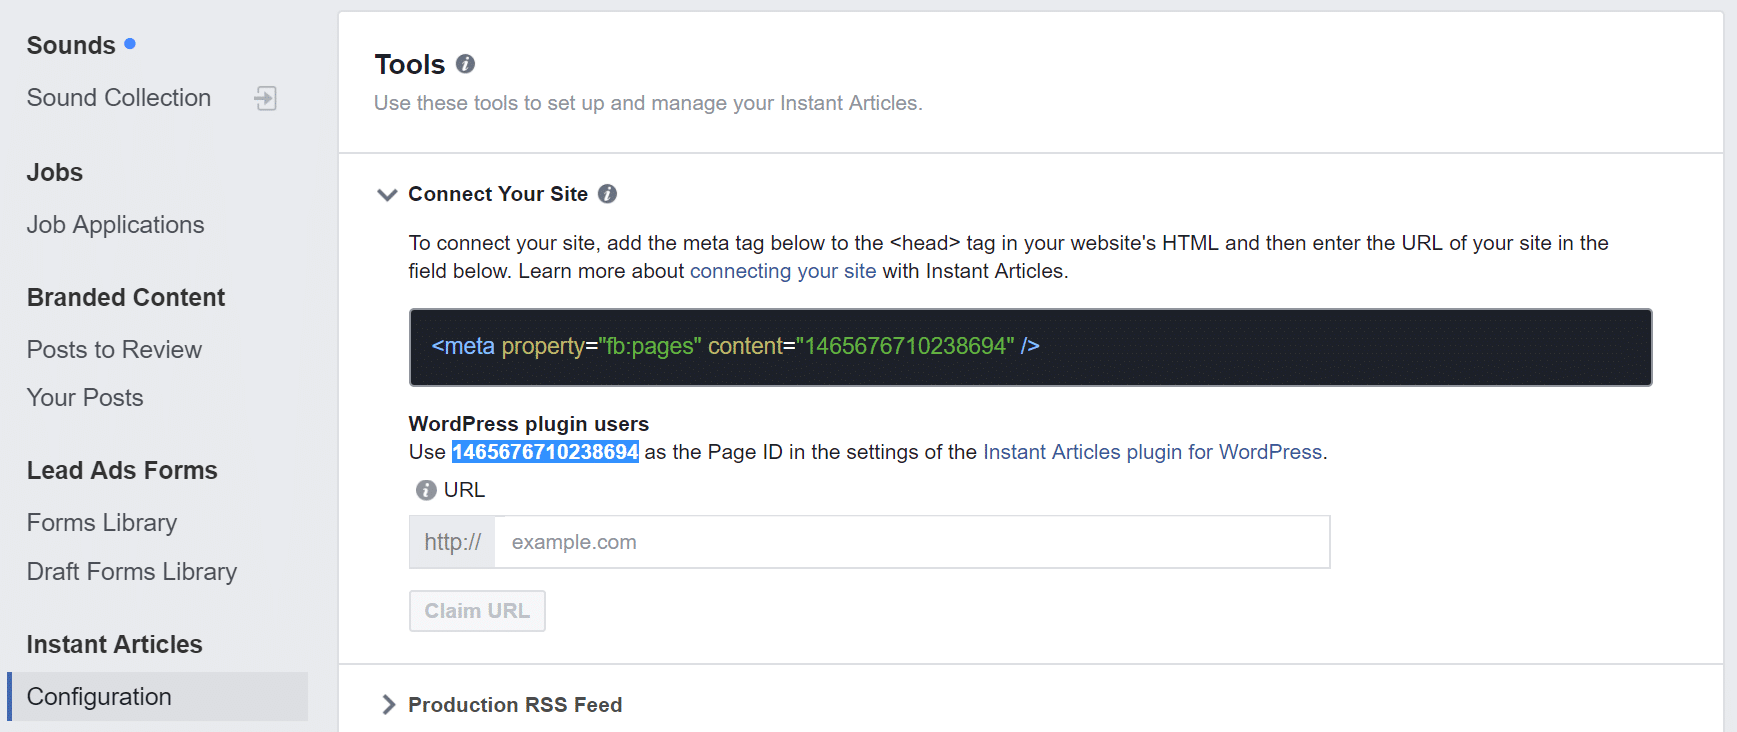Open the connecting your site link
The height and width of the screenshot is (732, 1737).
click(x=783, y=270)
